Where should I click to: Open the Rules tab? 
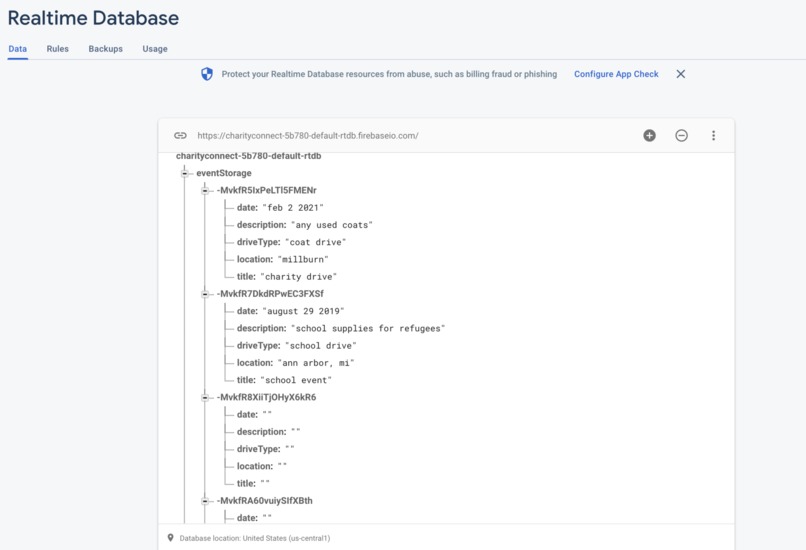tap(58, 49)
